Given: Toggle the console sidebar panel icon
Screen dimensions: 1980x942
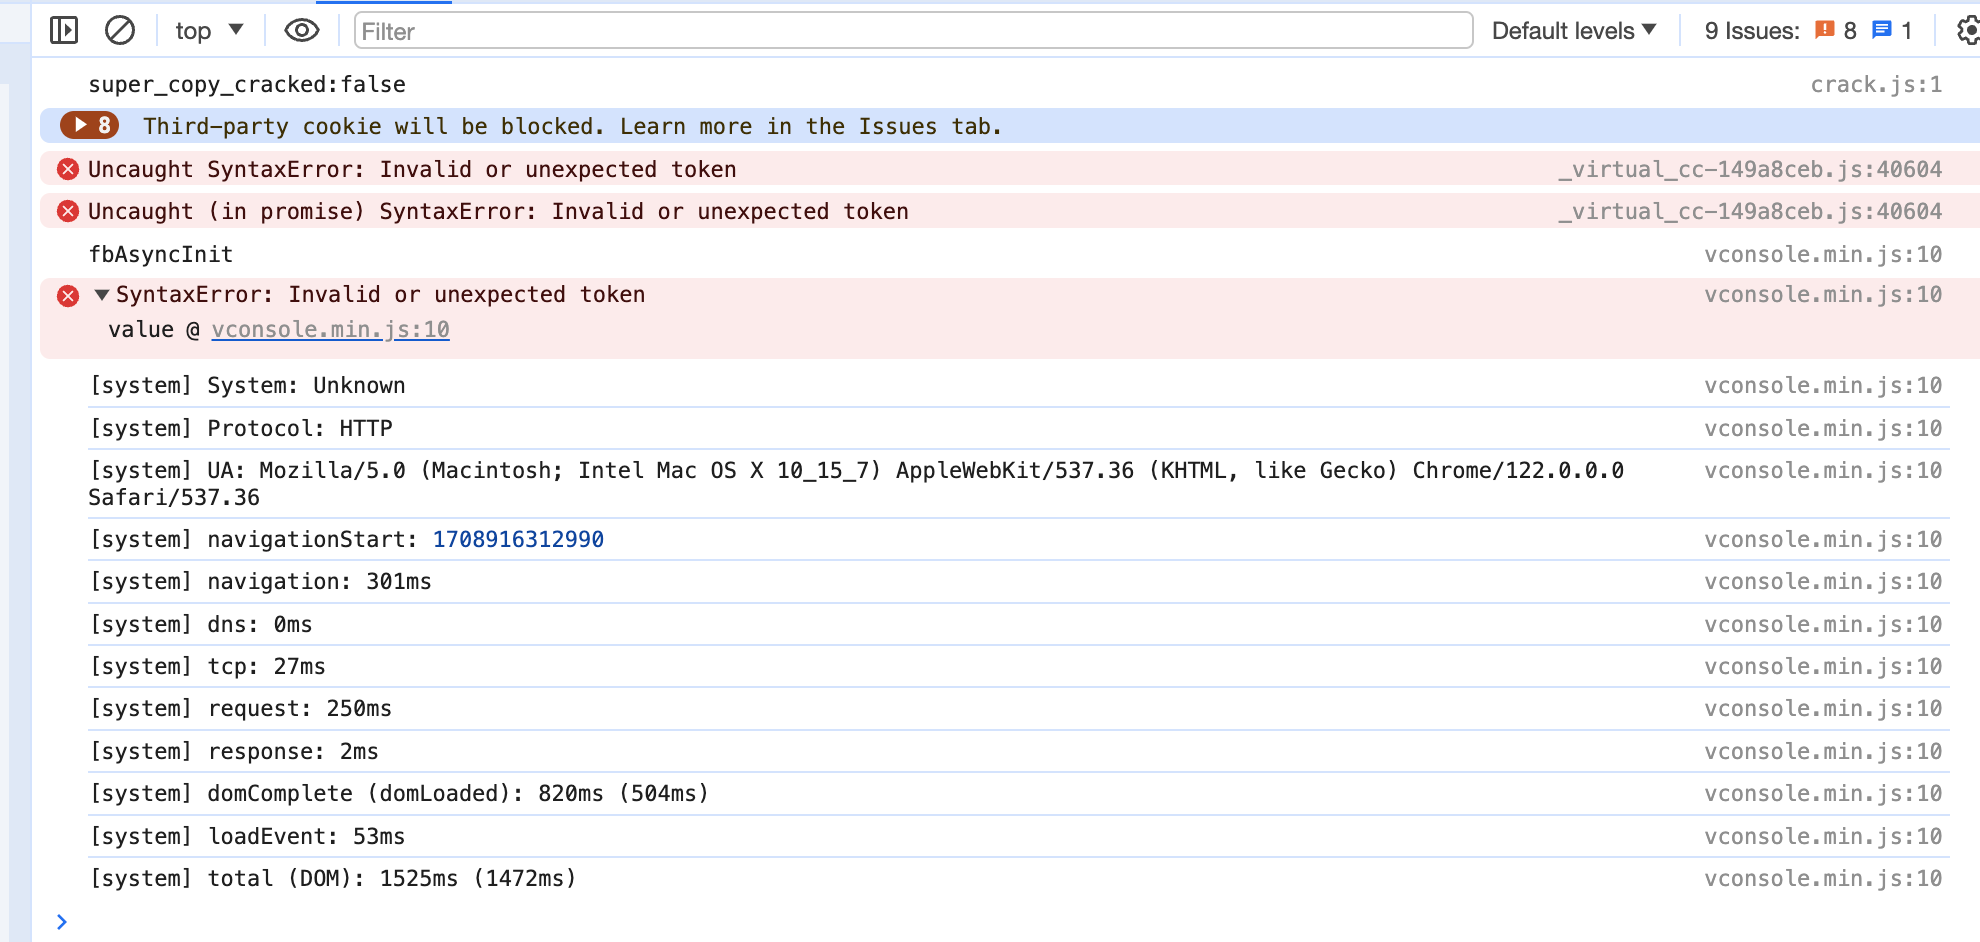Looking at the screenshot, I should 64,31.
